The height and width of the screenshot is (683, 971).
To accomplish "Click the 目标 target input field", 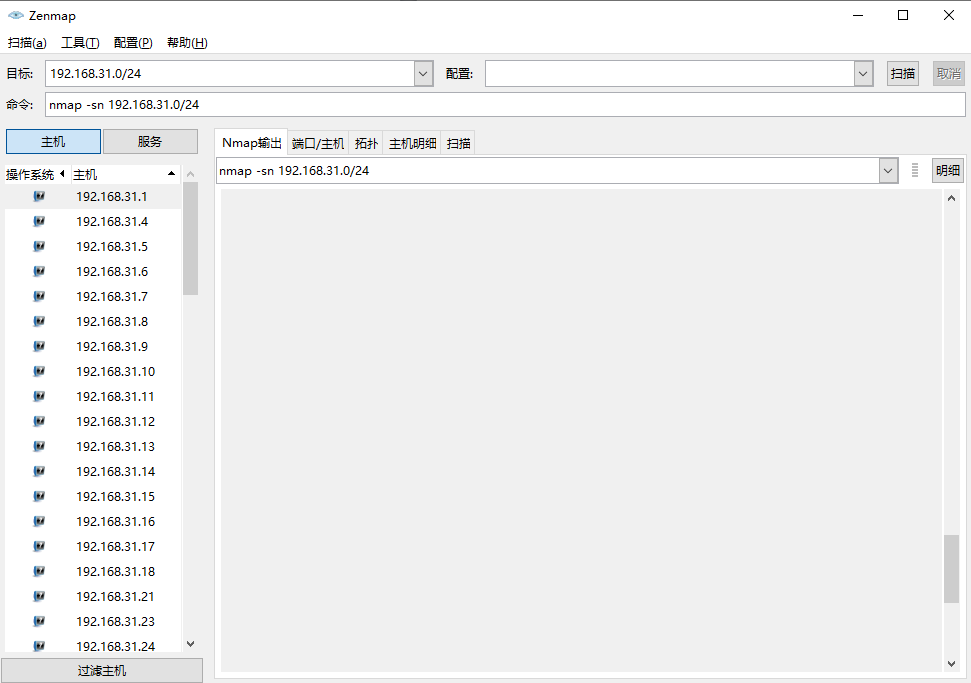I will pyautogui.click(x=230, y=74).
